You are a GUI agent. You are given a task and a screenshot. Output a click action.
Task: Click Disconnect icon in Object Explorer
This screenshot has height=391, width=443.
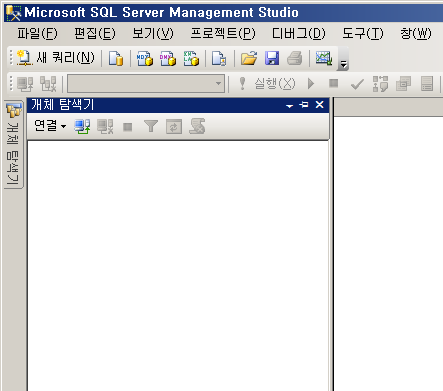pos(105,127)
